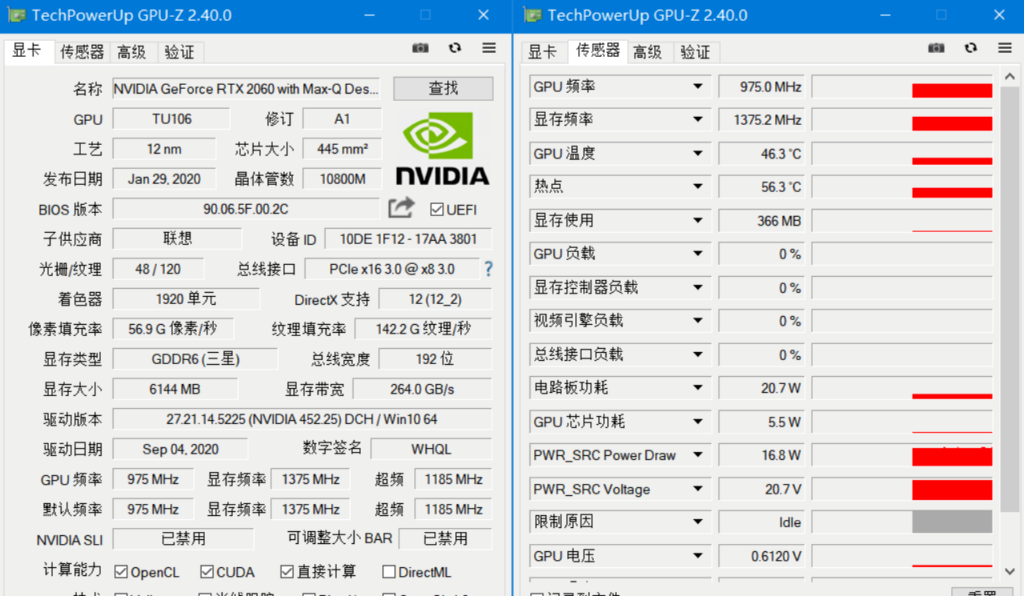
Task: Switch to 显卡 tab in left window
Action: tap(27, 51)
